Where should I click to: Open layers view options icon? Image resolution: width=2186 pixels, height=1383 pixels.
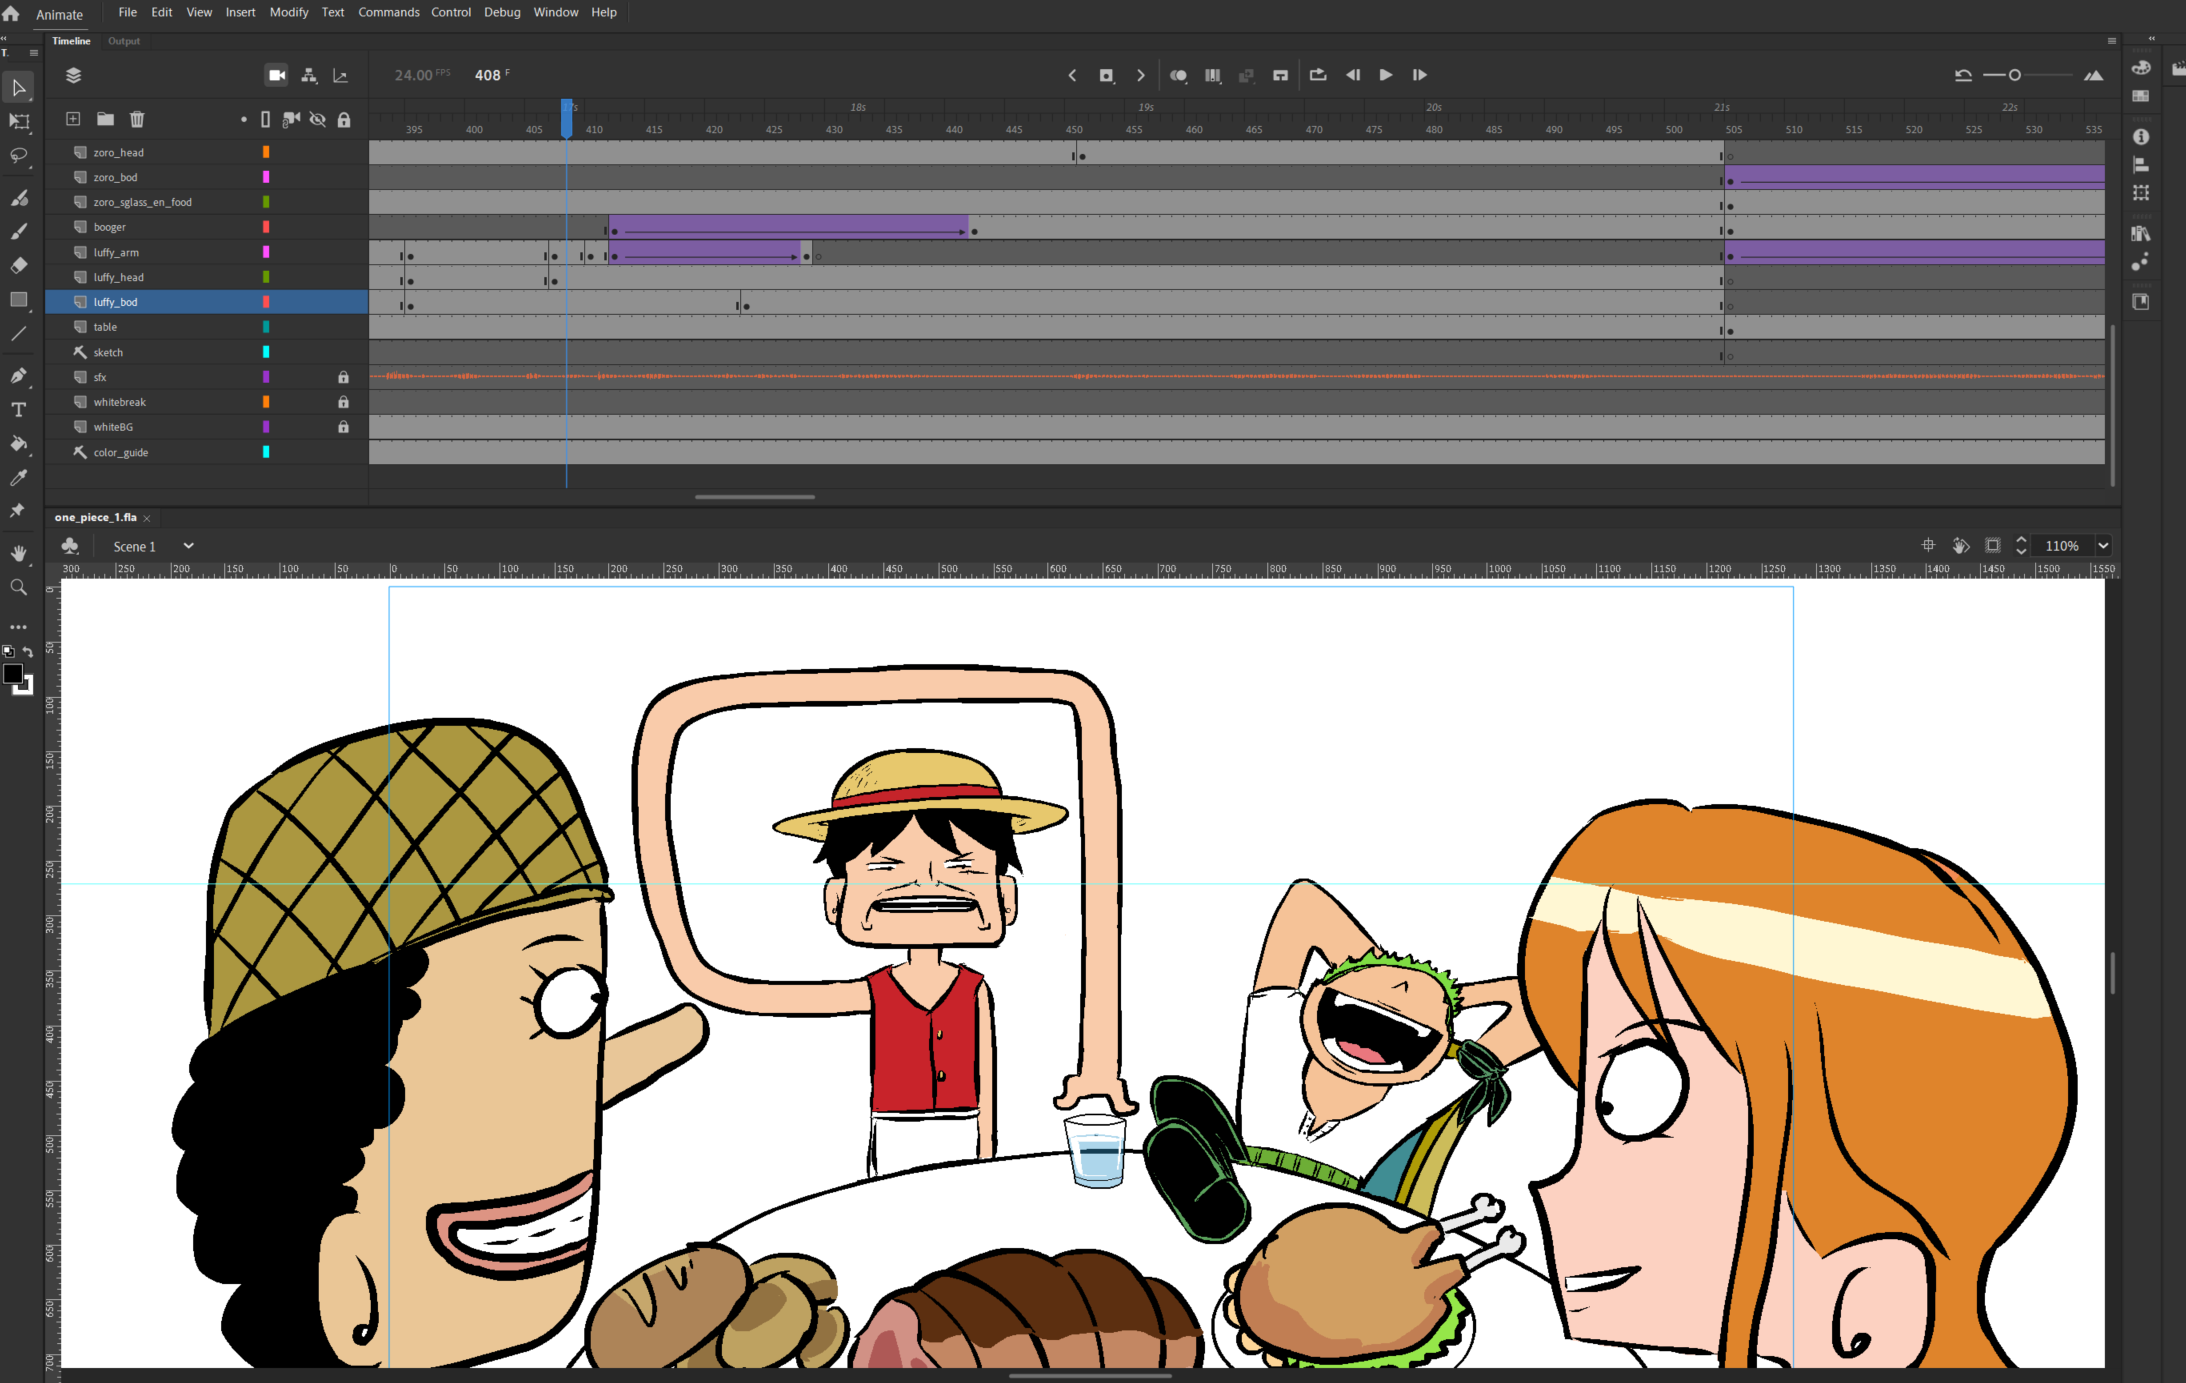[73, 75]
